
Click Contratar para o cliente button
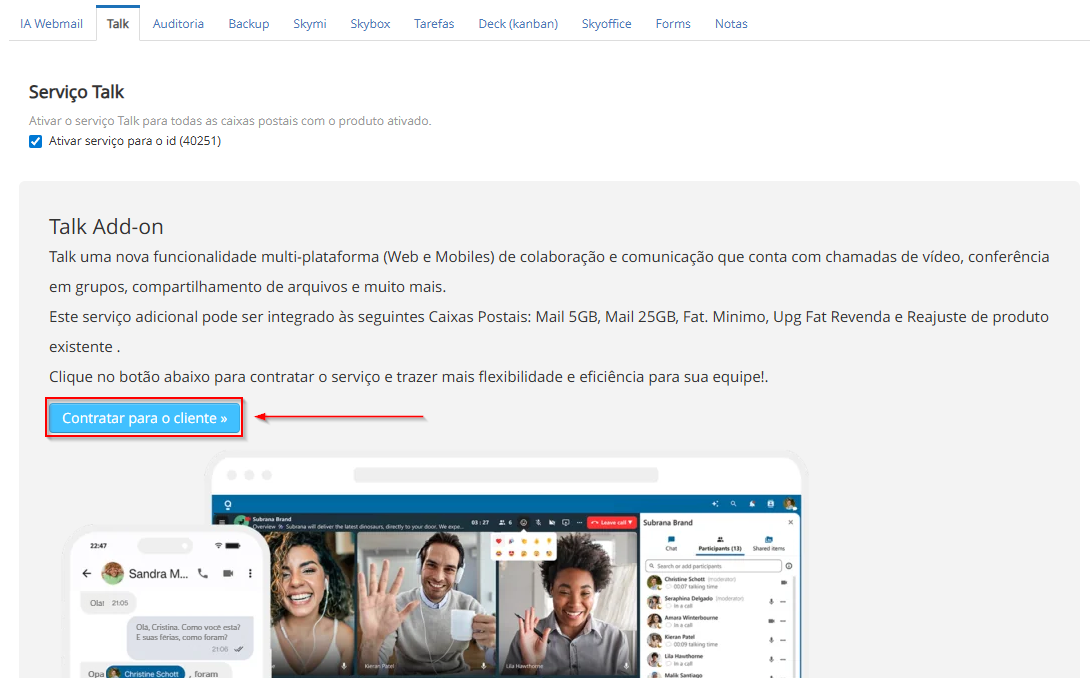[x=145, y=418]
